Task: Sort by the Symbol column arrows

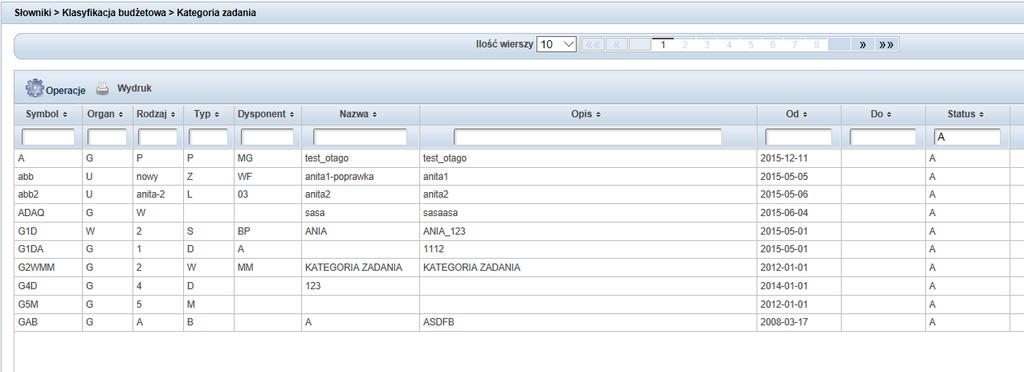Action: click(x=65, y=114)
